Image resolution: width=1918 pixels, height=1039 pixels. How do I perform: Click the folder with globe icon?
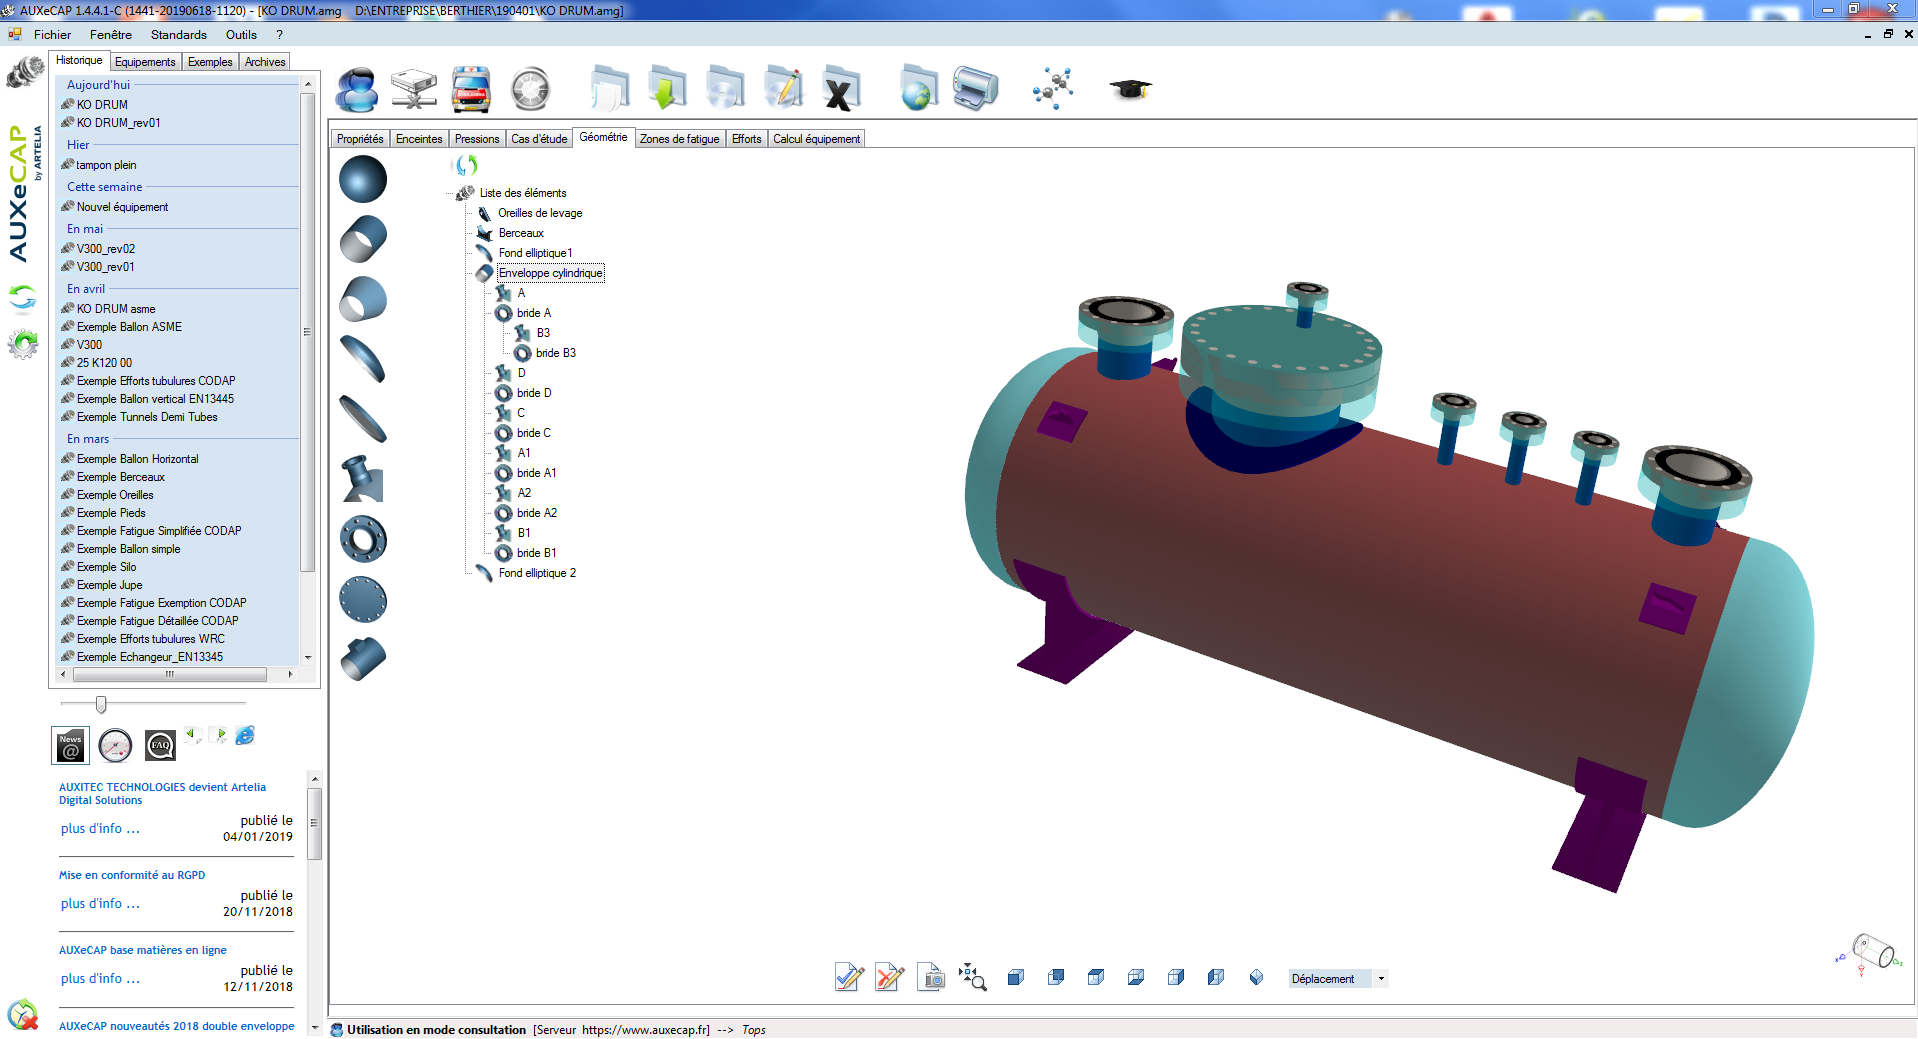(x=918, y=89)
